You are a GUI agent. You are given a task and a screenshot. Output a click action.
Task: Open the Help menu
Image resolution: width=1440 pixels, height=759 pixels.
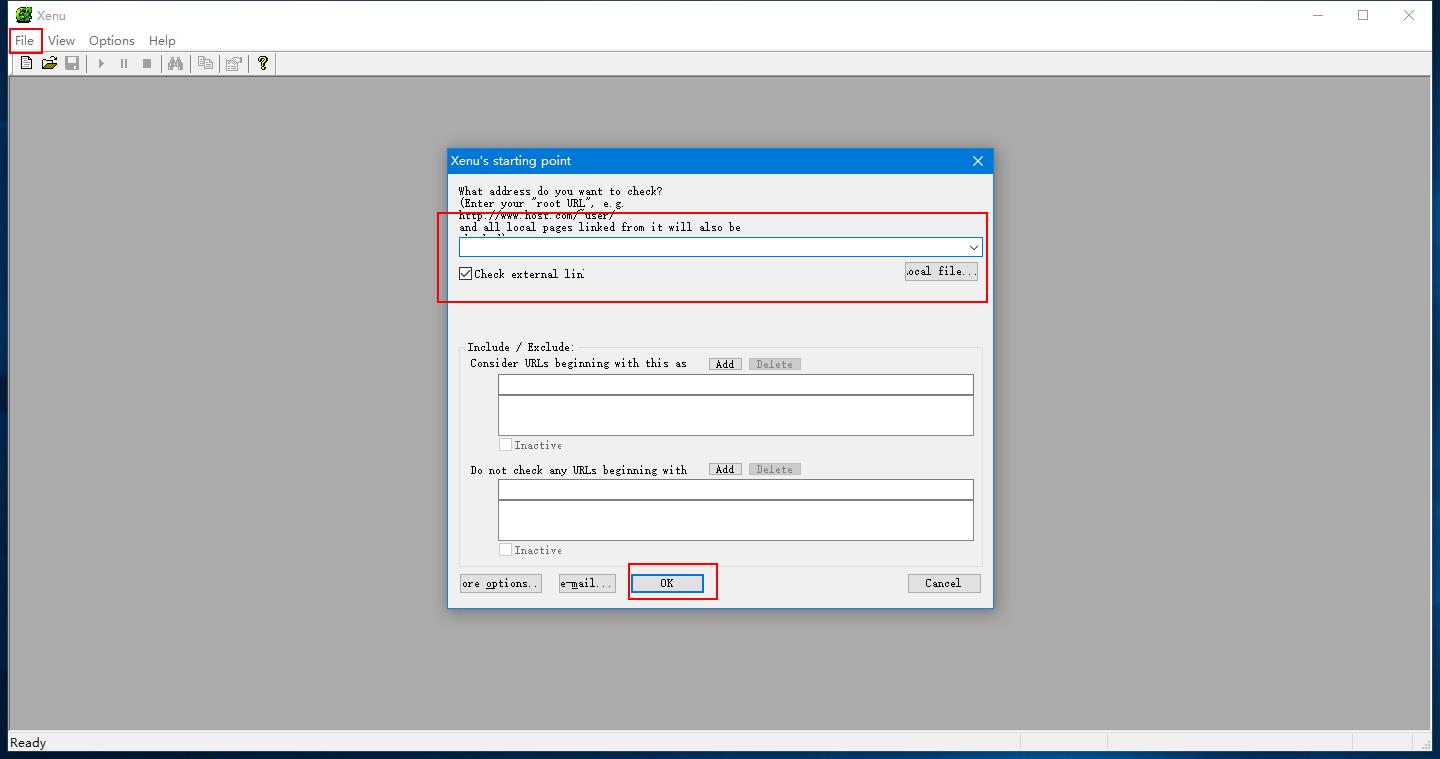click(x=162, y=40)
